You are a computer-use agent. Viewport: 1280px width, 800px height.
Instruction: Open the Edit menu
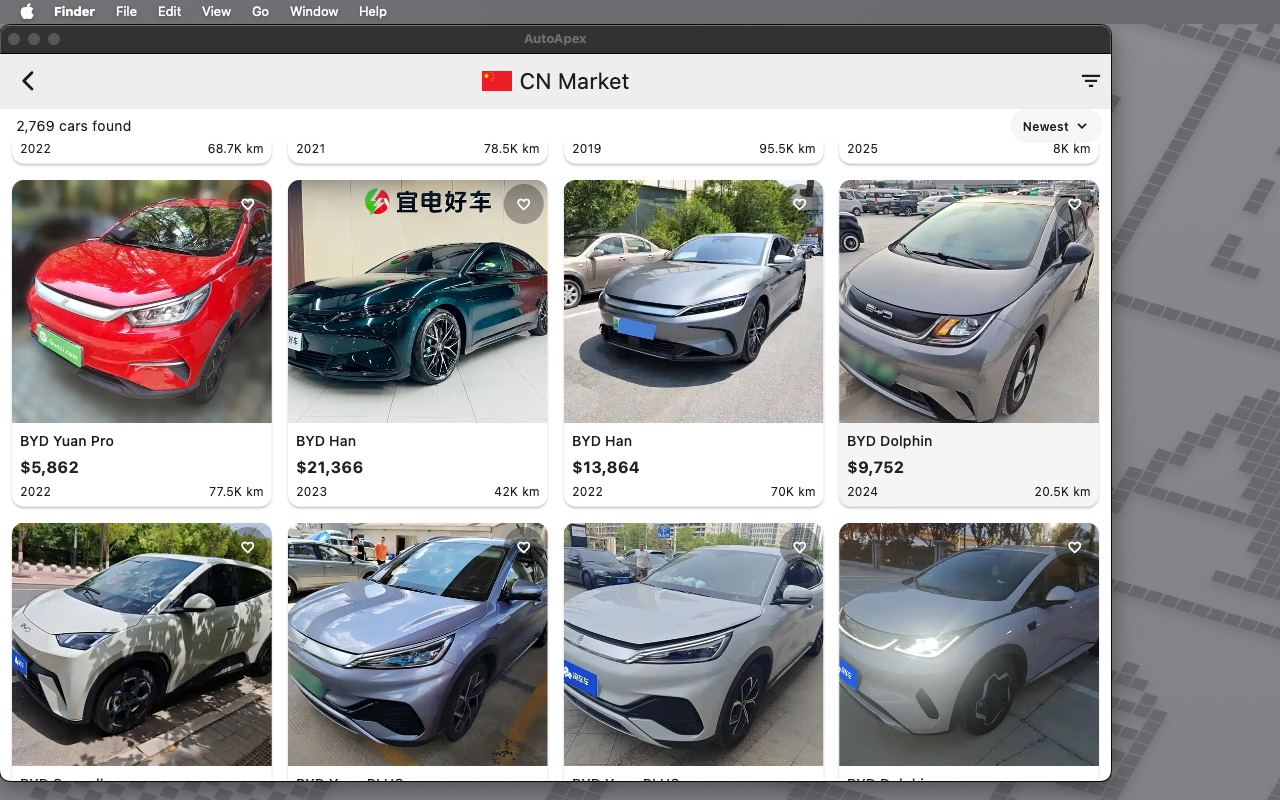coord(170,11)
